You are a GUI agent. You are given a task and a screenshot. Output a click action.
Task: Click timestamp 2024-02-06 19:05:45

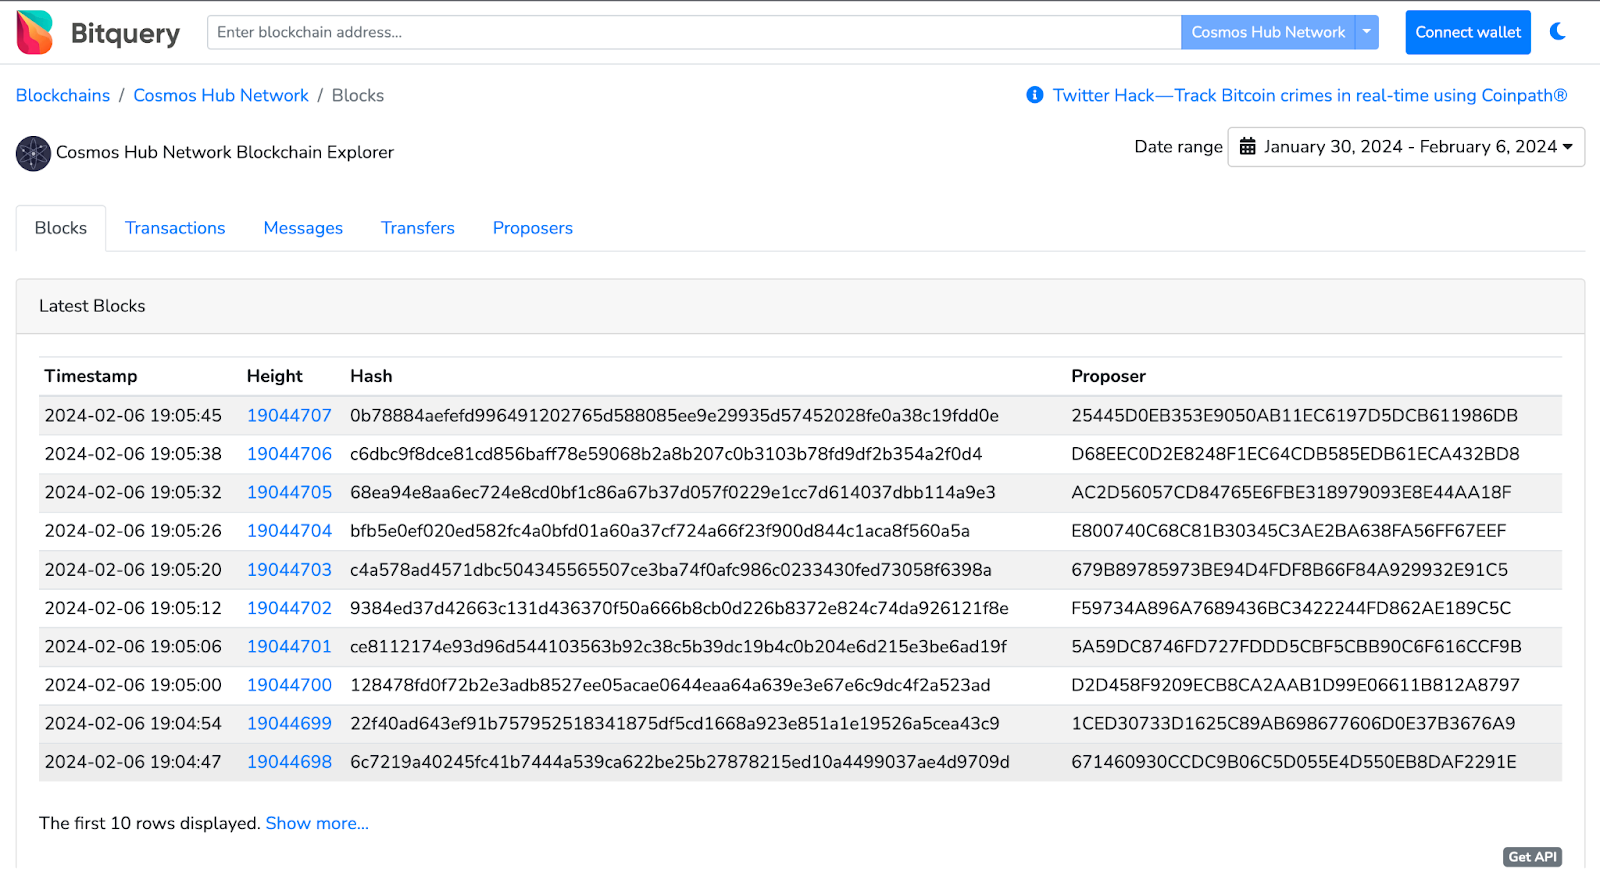pos(133,415)
